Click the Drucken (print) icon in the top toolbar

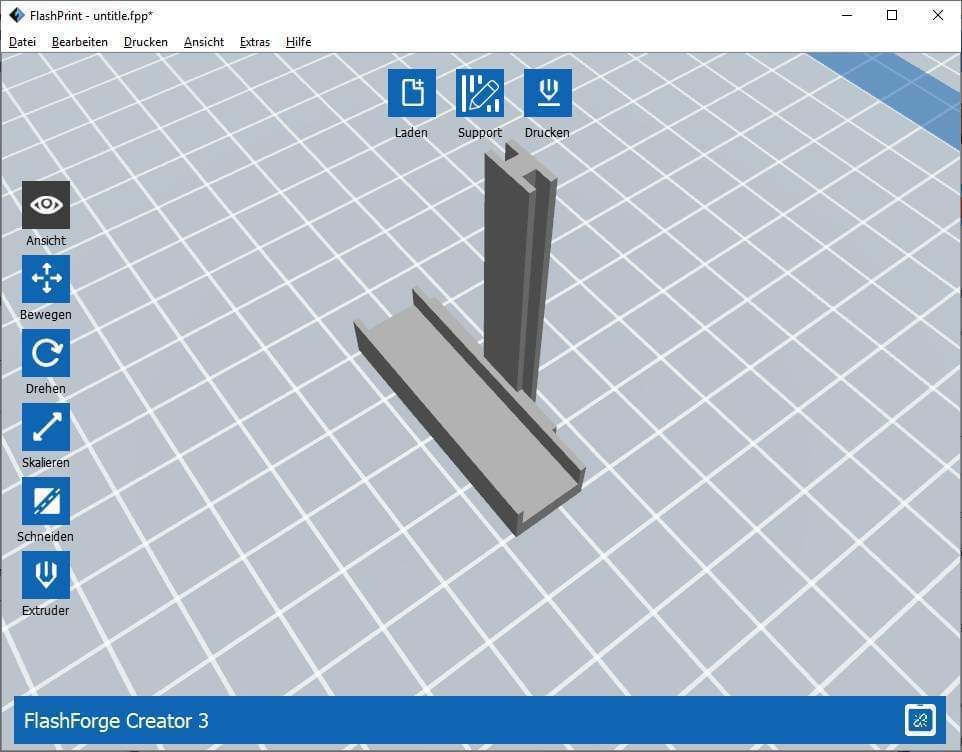(548, 93)
